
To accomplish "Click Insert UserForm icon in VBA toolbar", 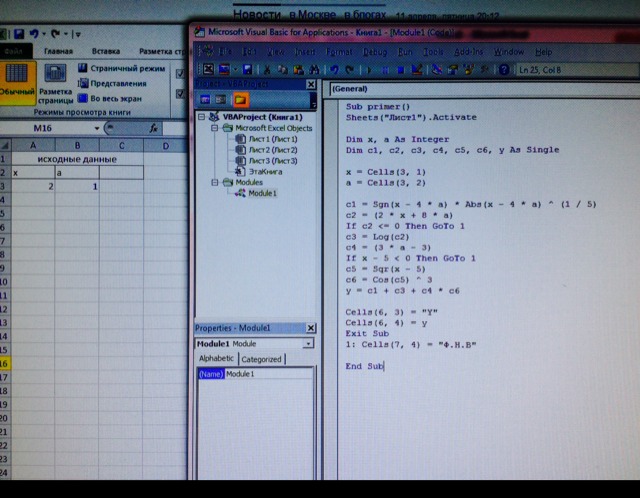I will [x=224, y=70].
